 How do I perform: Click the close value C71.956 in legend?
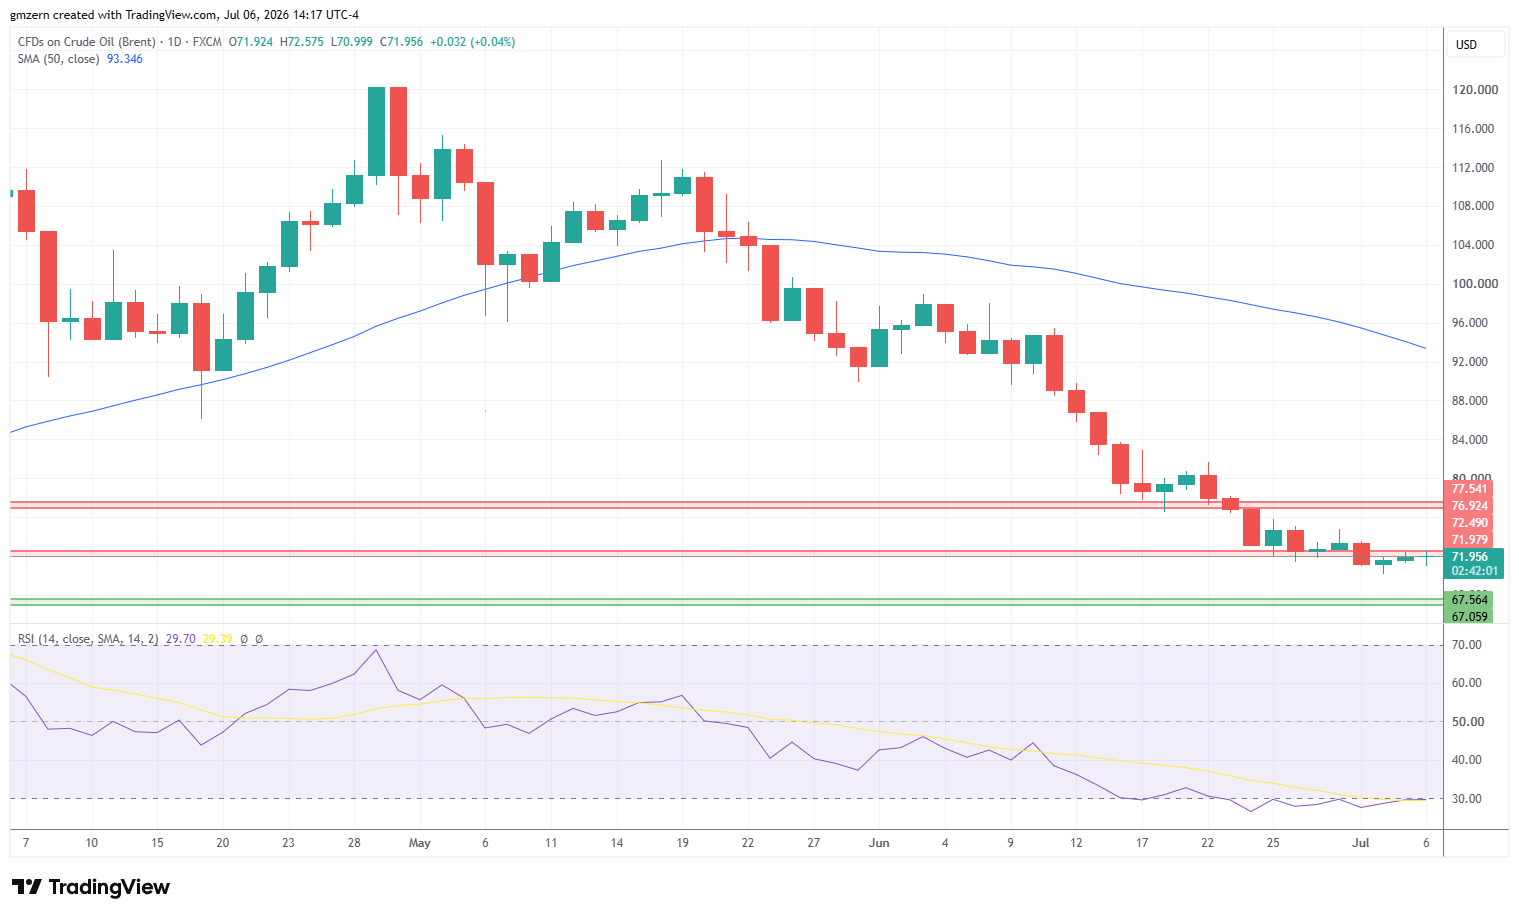pyautogui.click(x=401, y=42)
